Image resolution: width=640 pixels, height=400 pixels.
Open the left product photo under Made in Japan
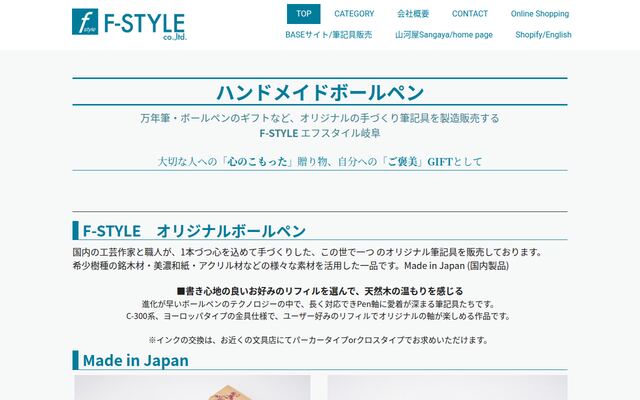(192, 388)
